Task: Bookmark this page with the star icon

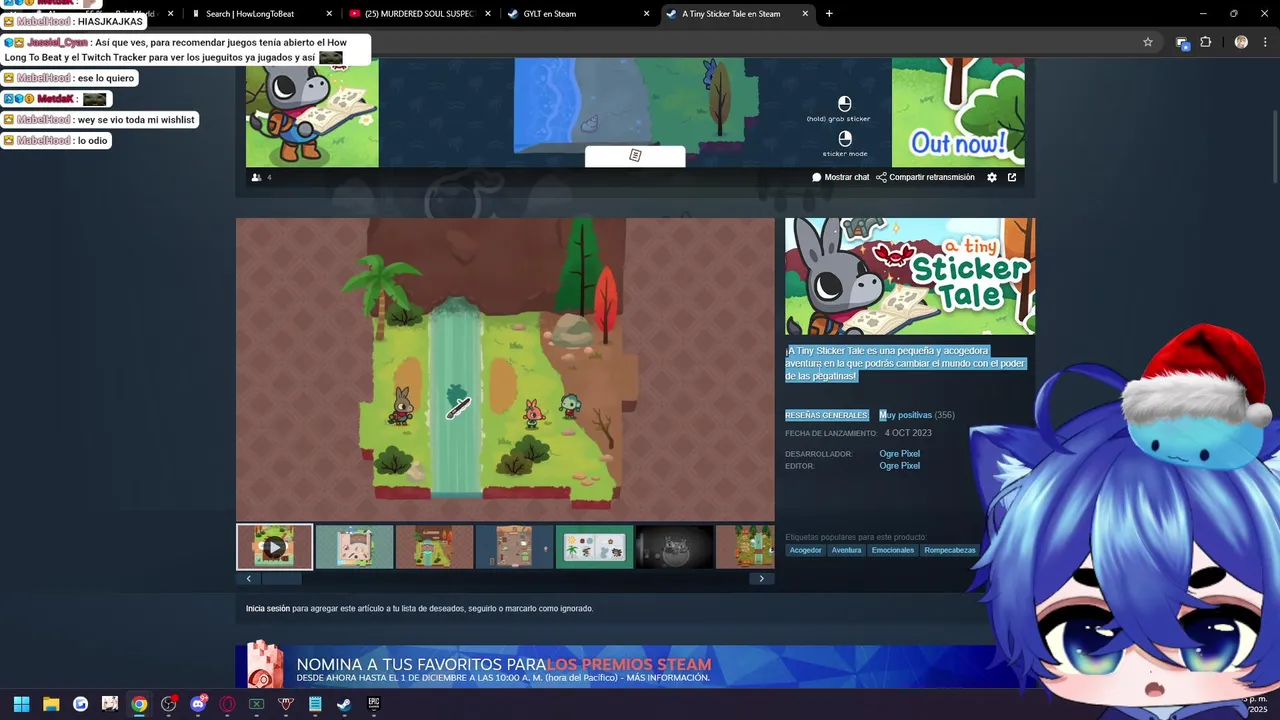Action: [x=1148, y=42]
